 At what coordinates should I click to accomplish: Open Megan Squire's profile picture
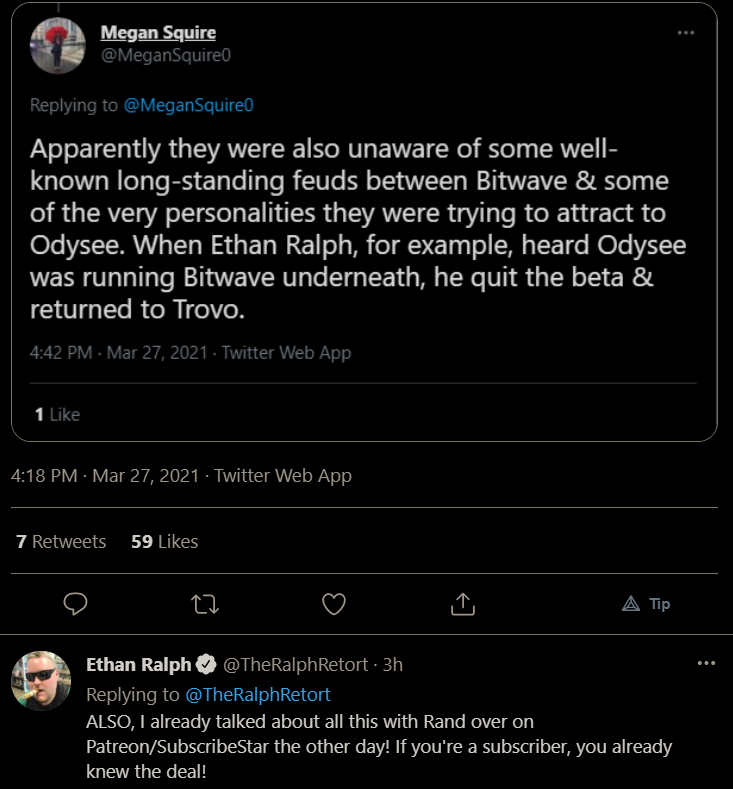pos(58,46)
